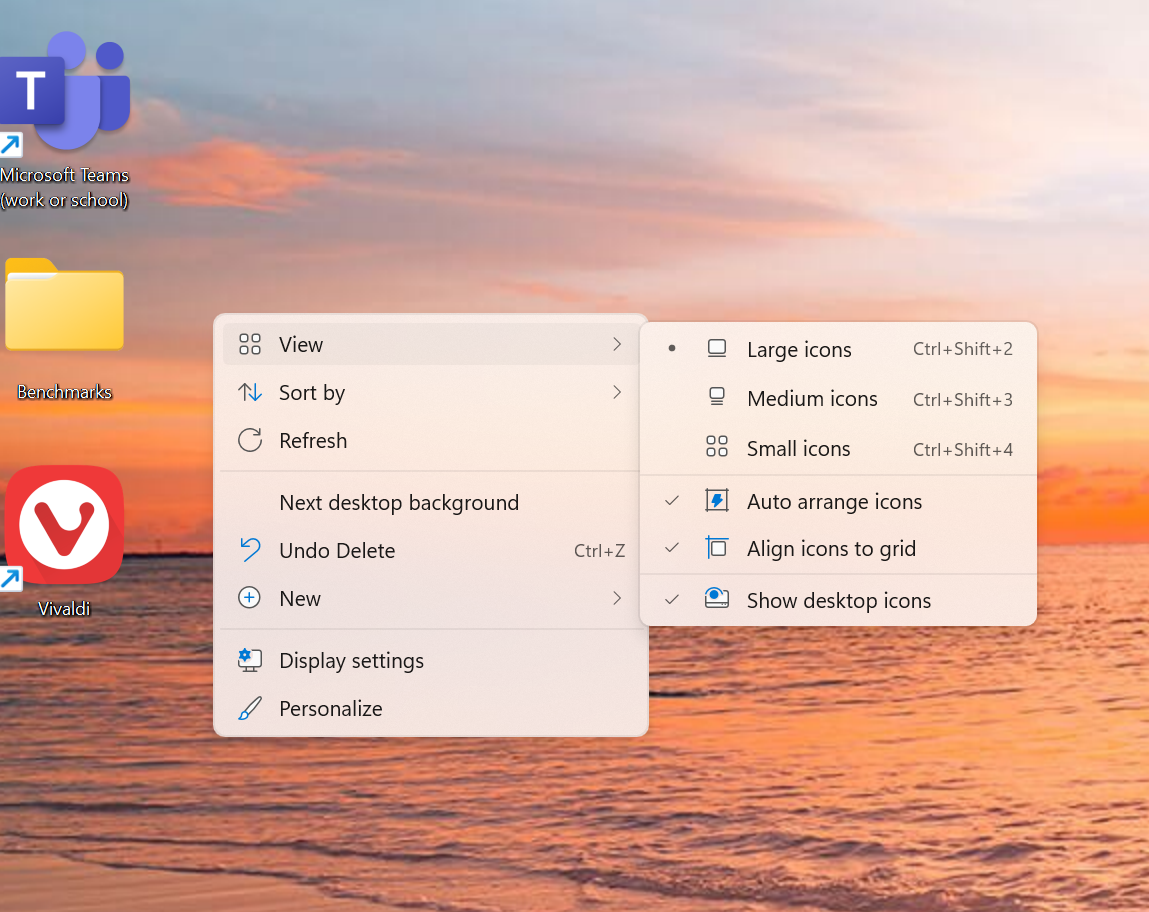Select the Vivaldi browser shortcut icon
Screen dimensions: 1149x912
[x=64, y=524]
